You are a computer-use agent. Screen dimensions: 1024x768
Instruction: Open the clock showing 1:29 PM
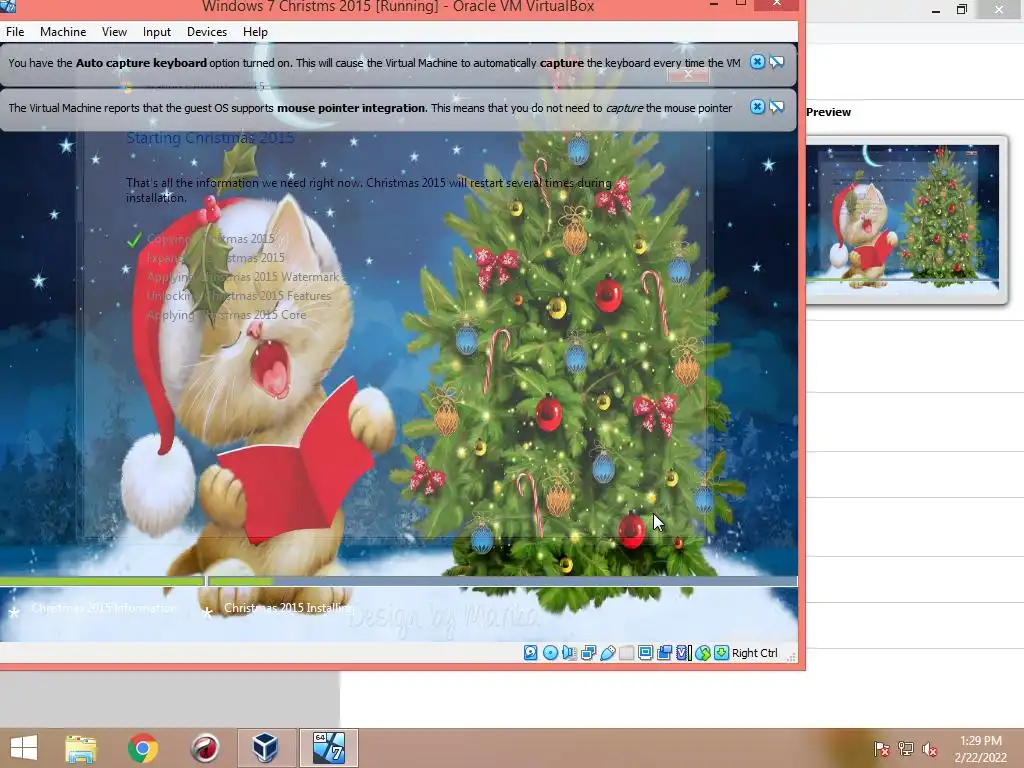(980, 749)
